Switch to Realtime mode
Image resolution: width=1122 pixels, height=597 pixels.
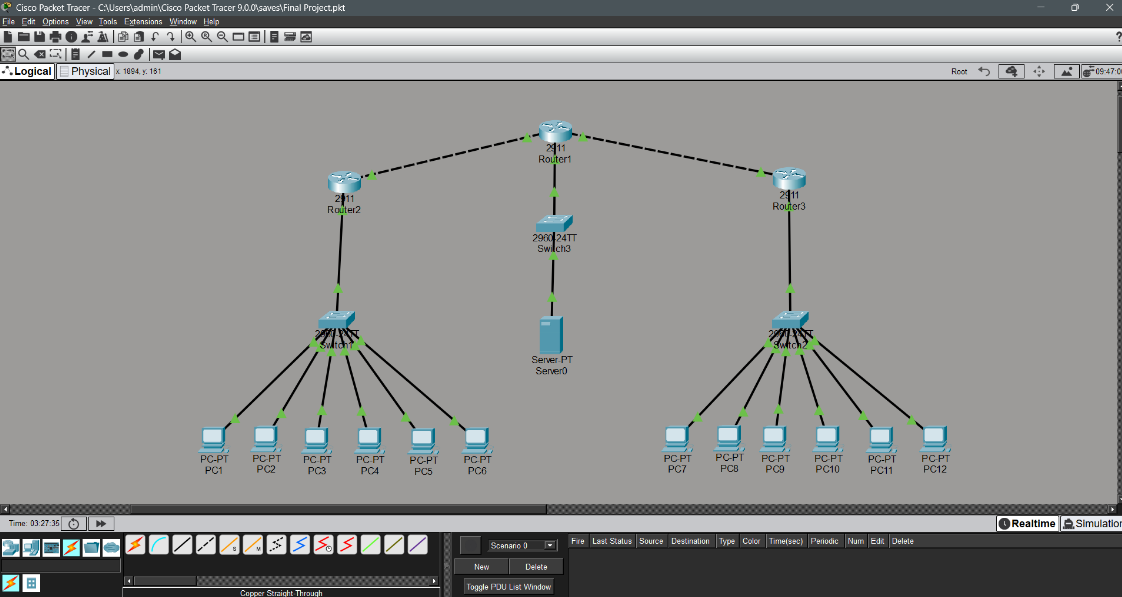(1027, 523)
